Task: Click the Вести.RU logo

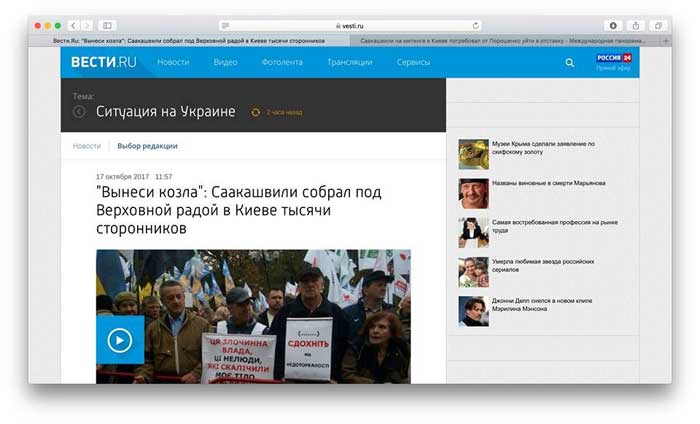Action: pos(102,62)
